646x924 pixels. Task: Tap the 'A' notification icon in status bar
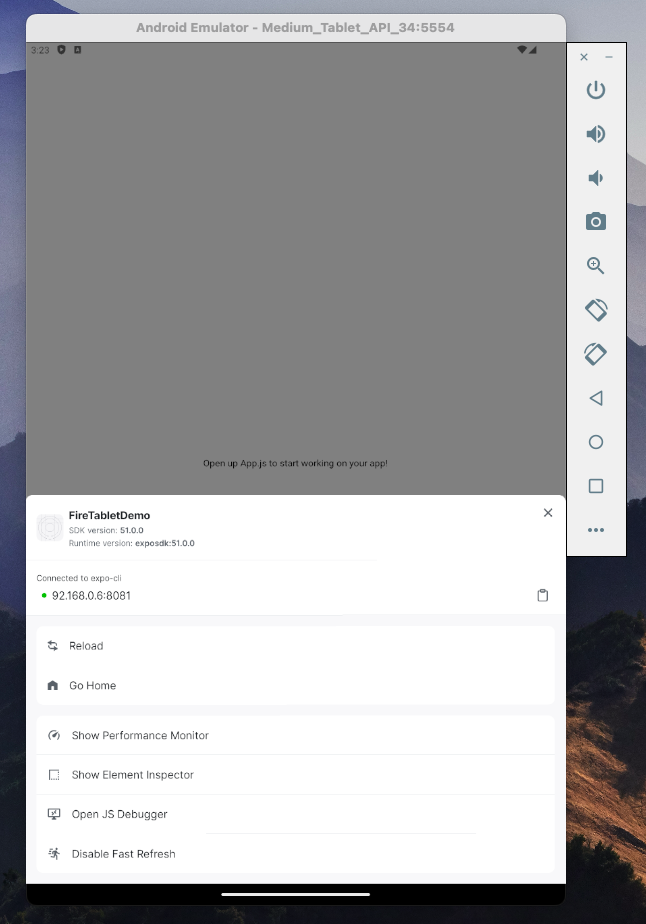[x=77, y=50]
